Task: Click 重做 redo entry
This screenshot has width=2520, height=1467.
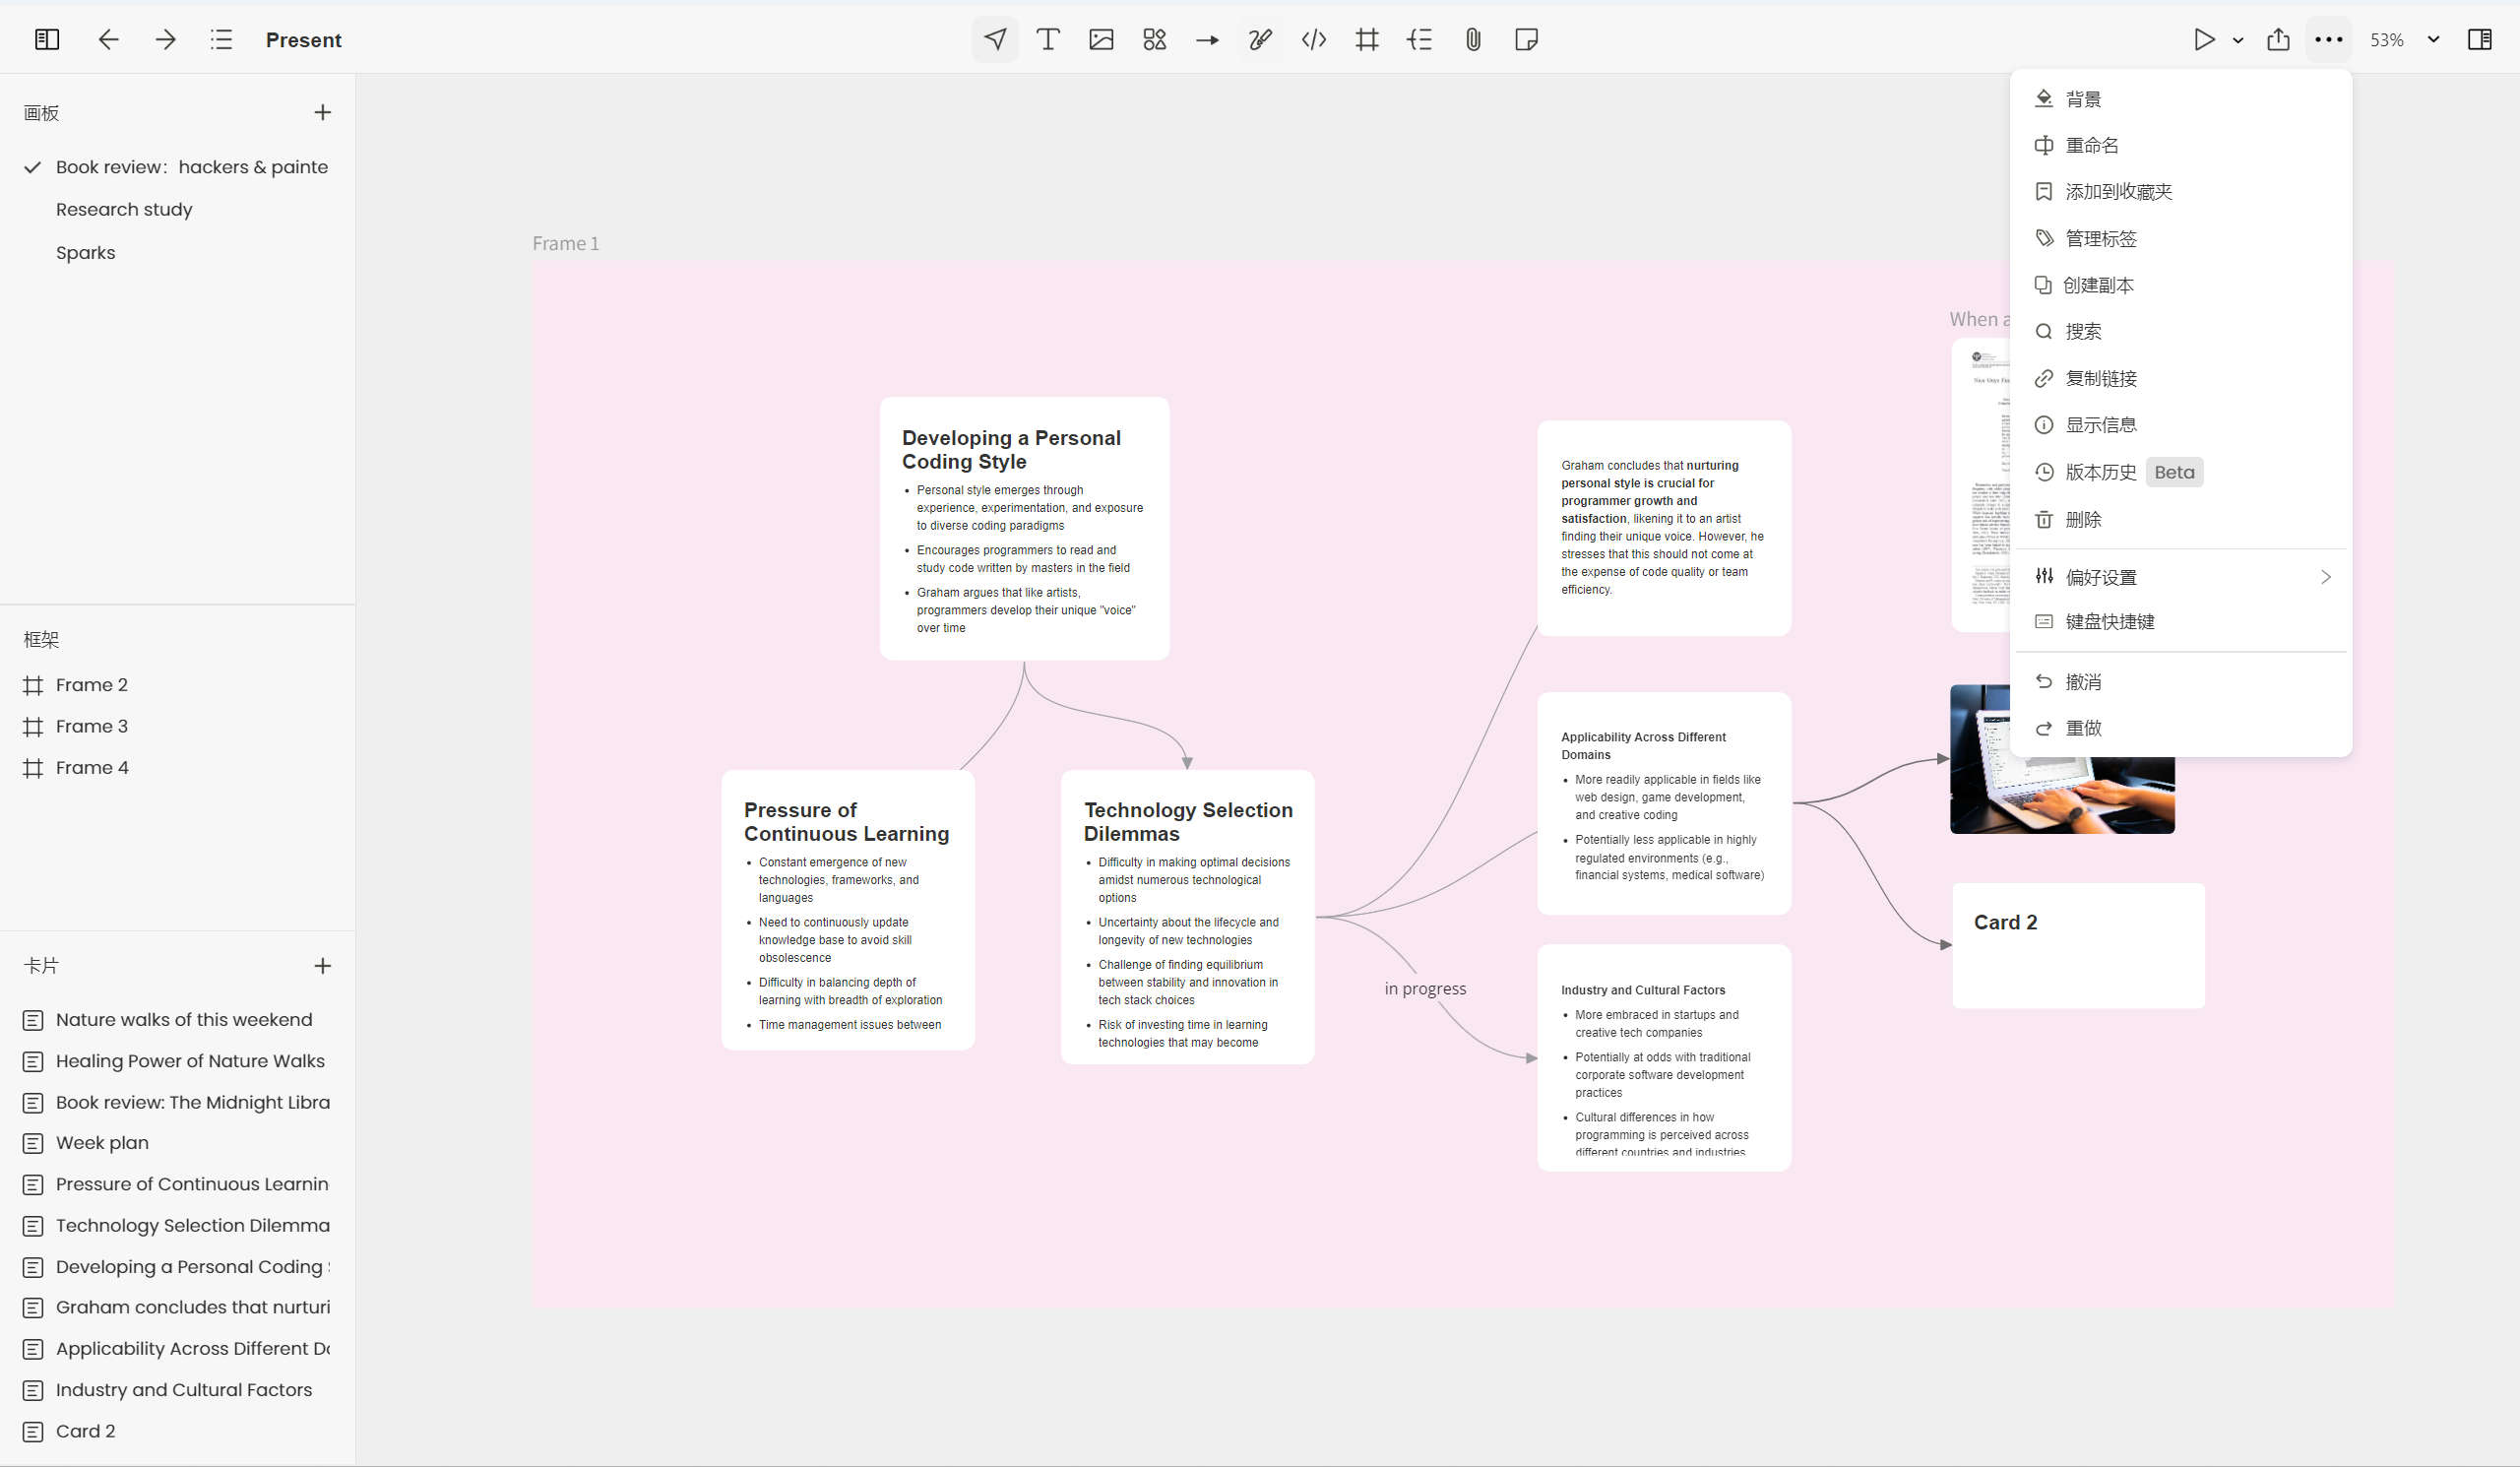Action: point(2180,728)
